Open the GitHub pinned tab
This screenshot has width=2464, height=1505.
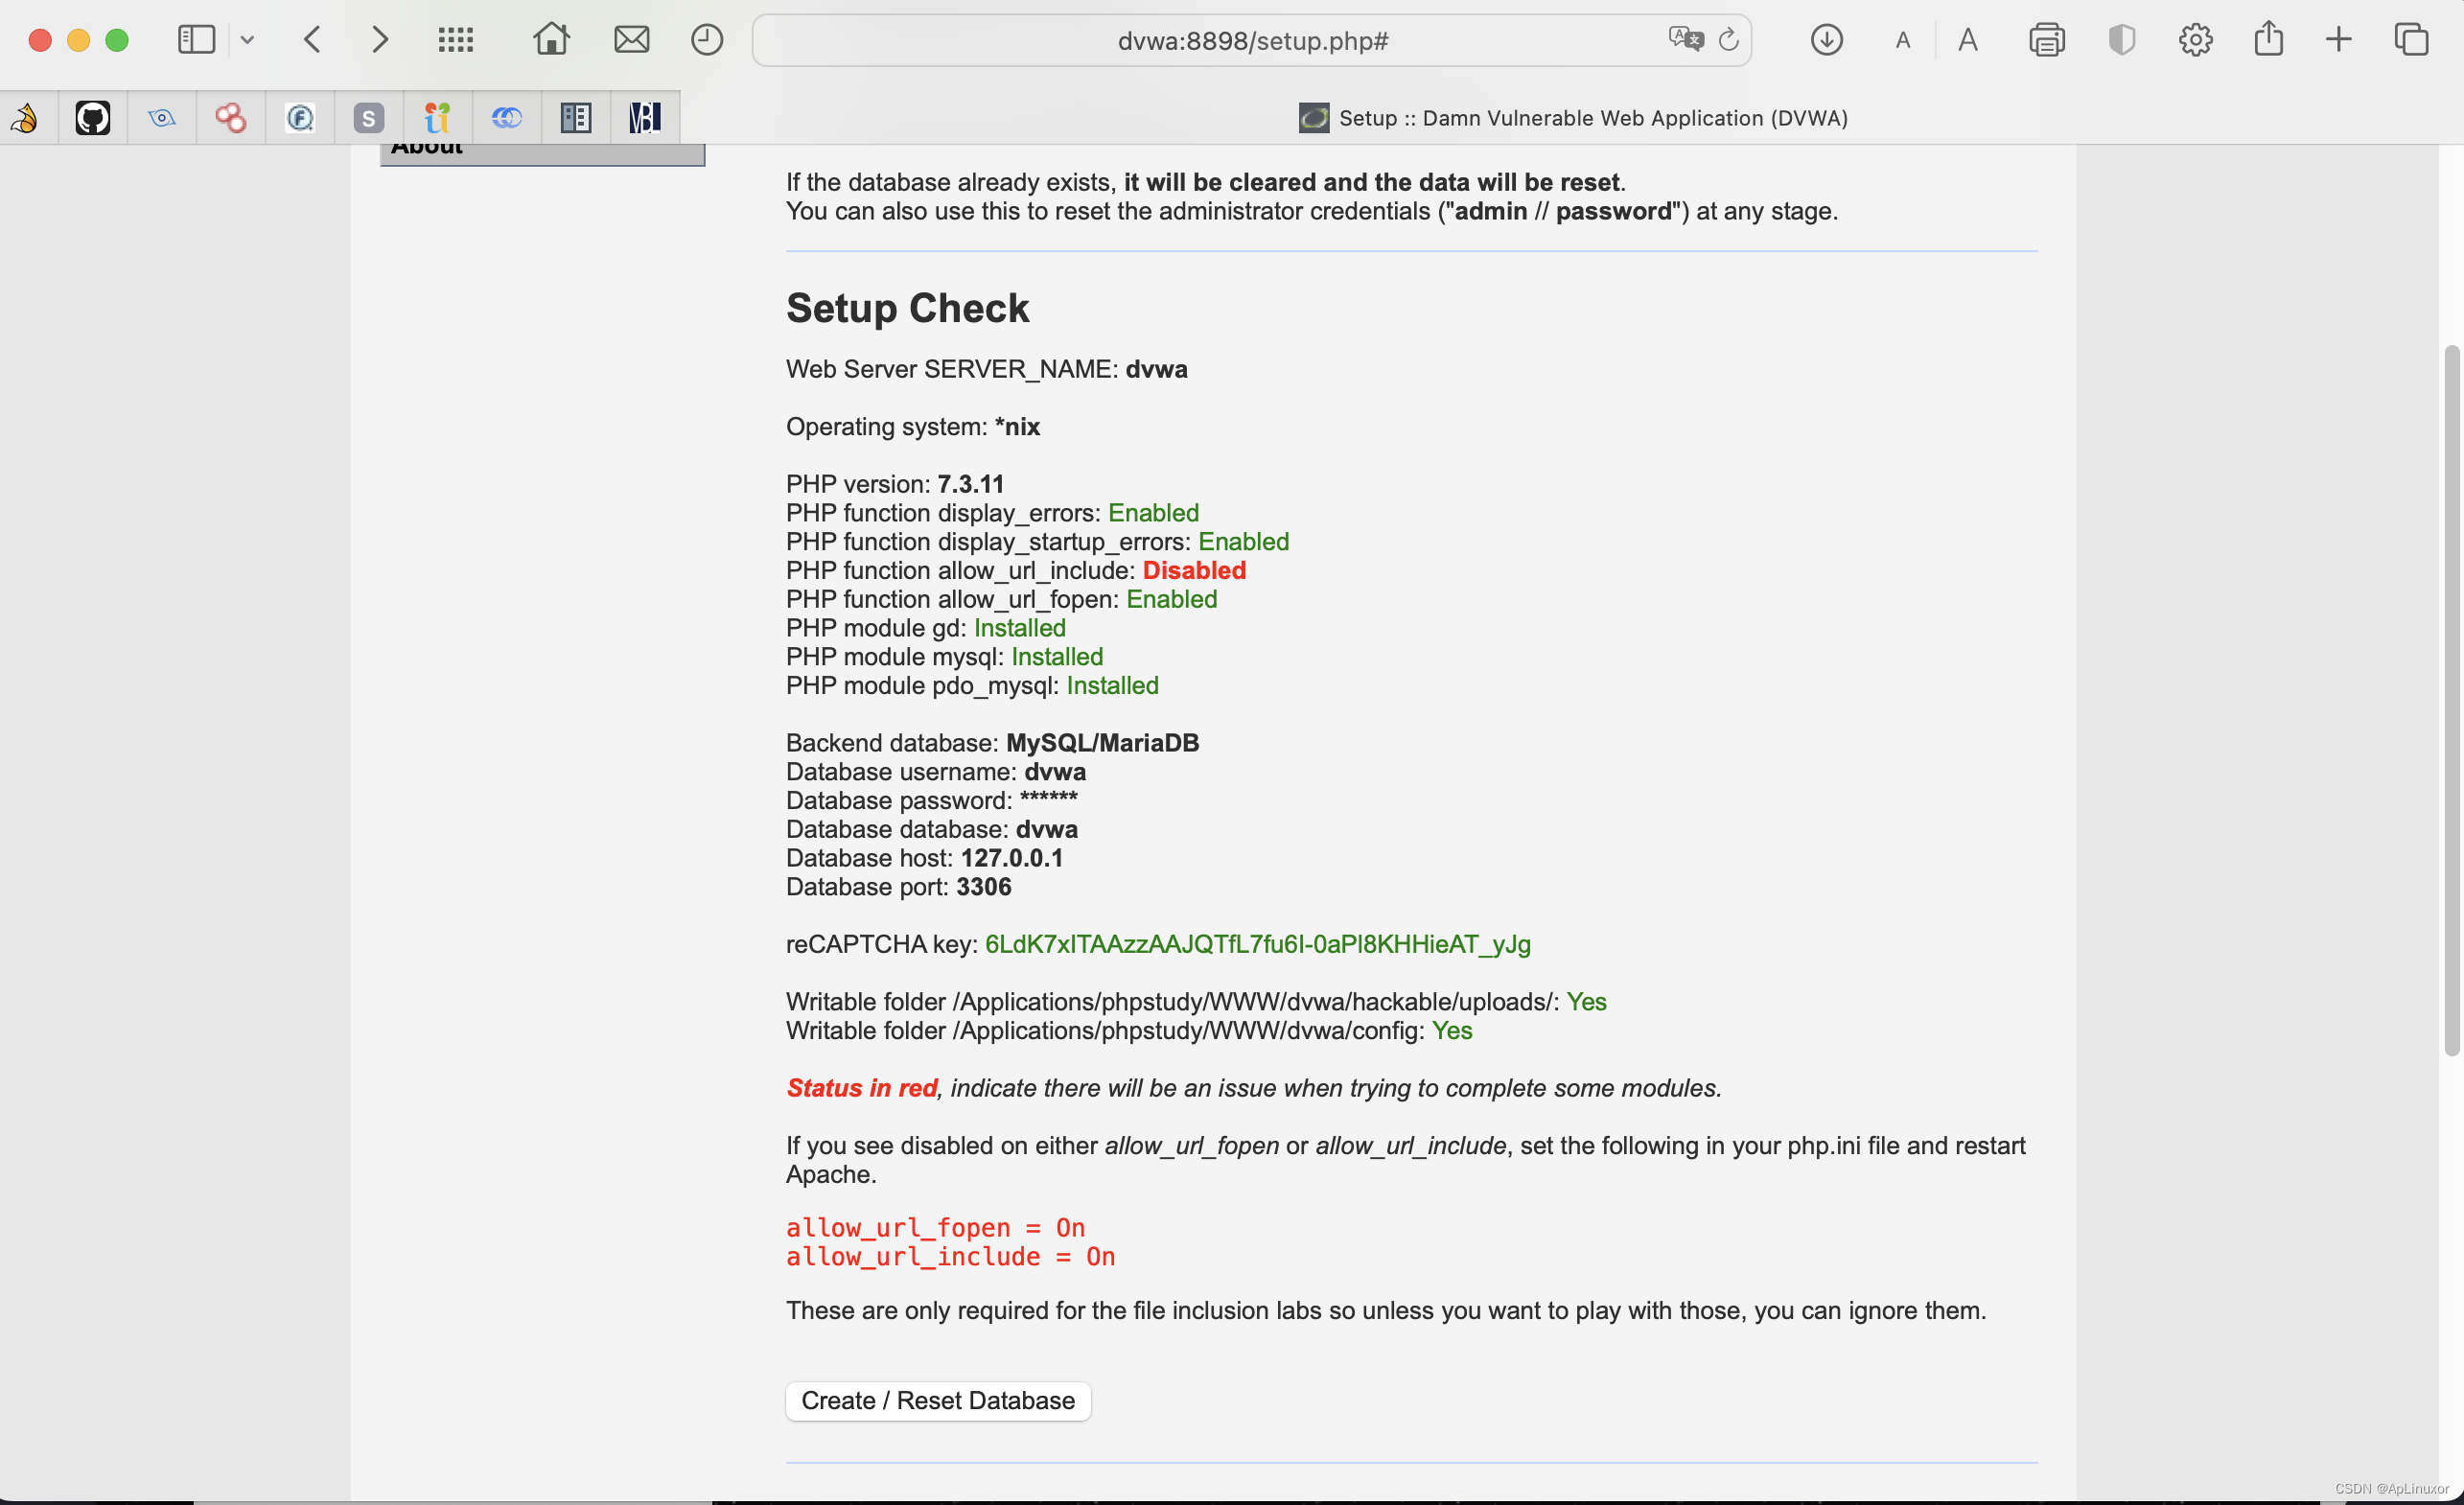(x=93, y=118)
